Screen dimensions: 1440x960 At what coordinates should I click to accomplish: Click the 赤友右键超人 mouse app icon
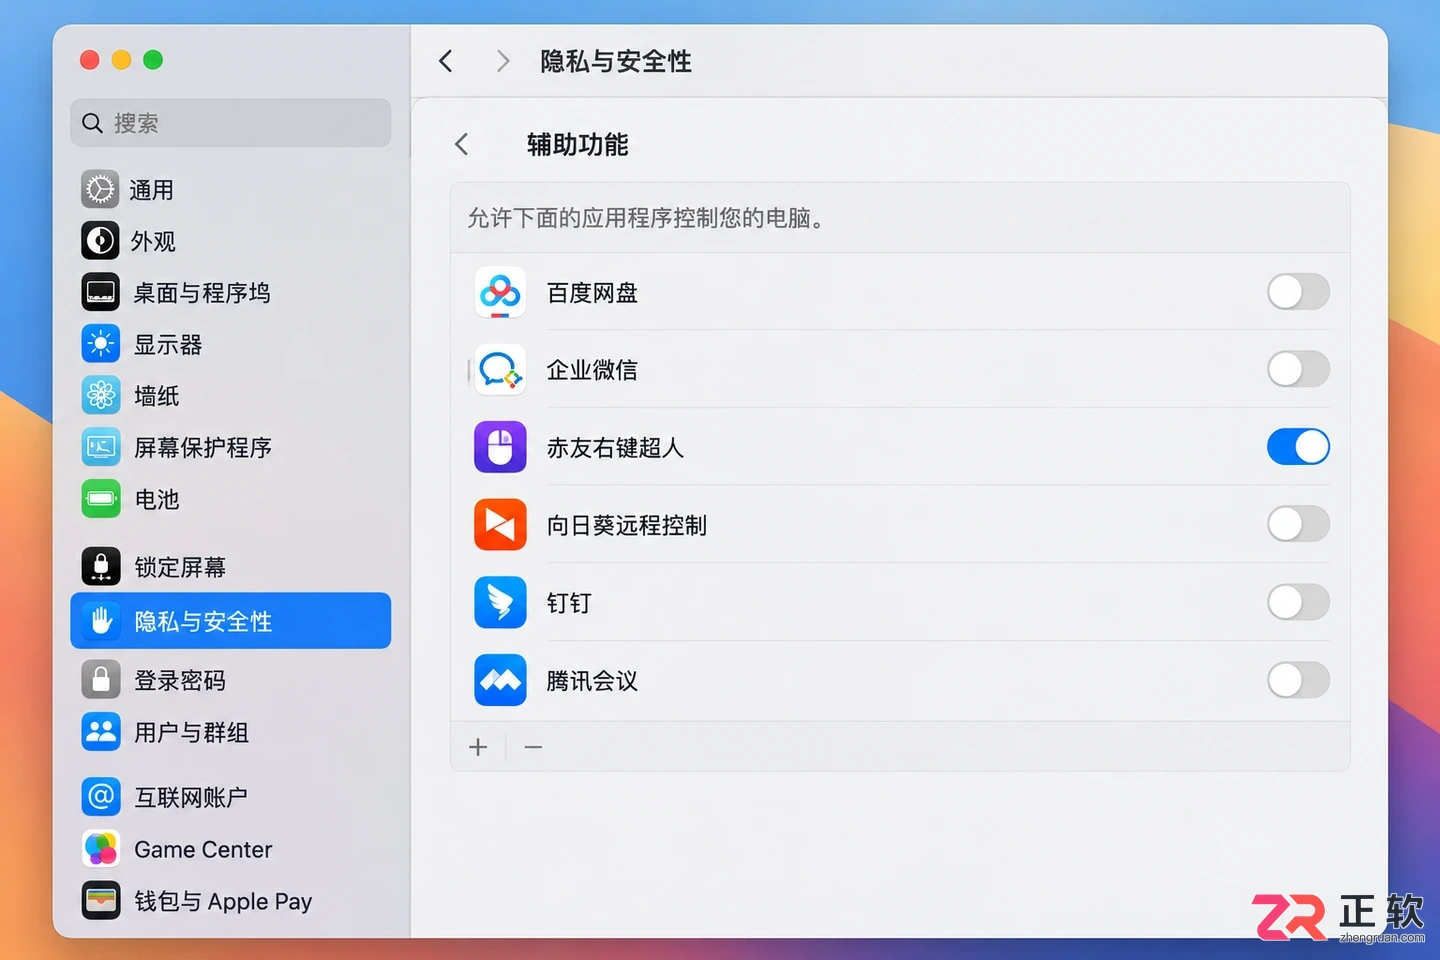[500, 447]
